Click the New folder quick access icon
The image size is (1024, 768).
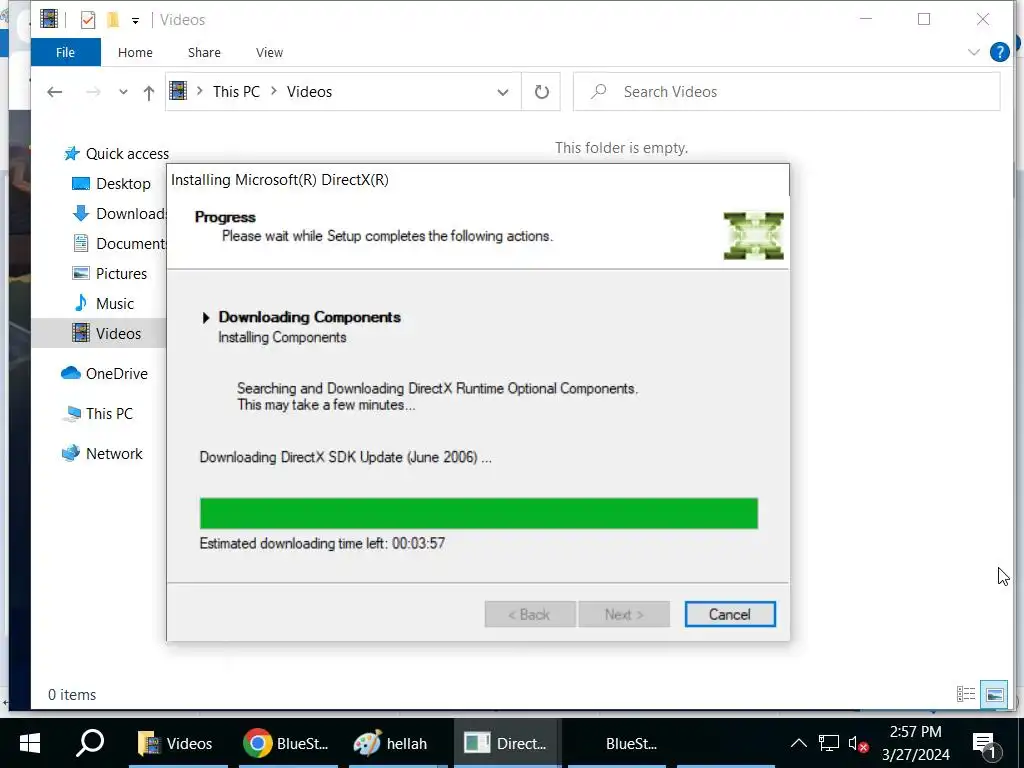113,20
